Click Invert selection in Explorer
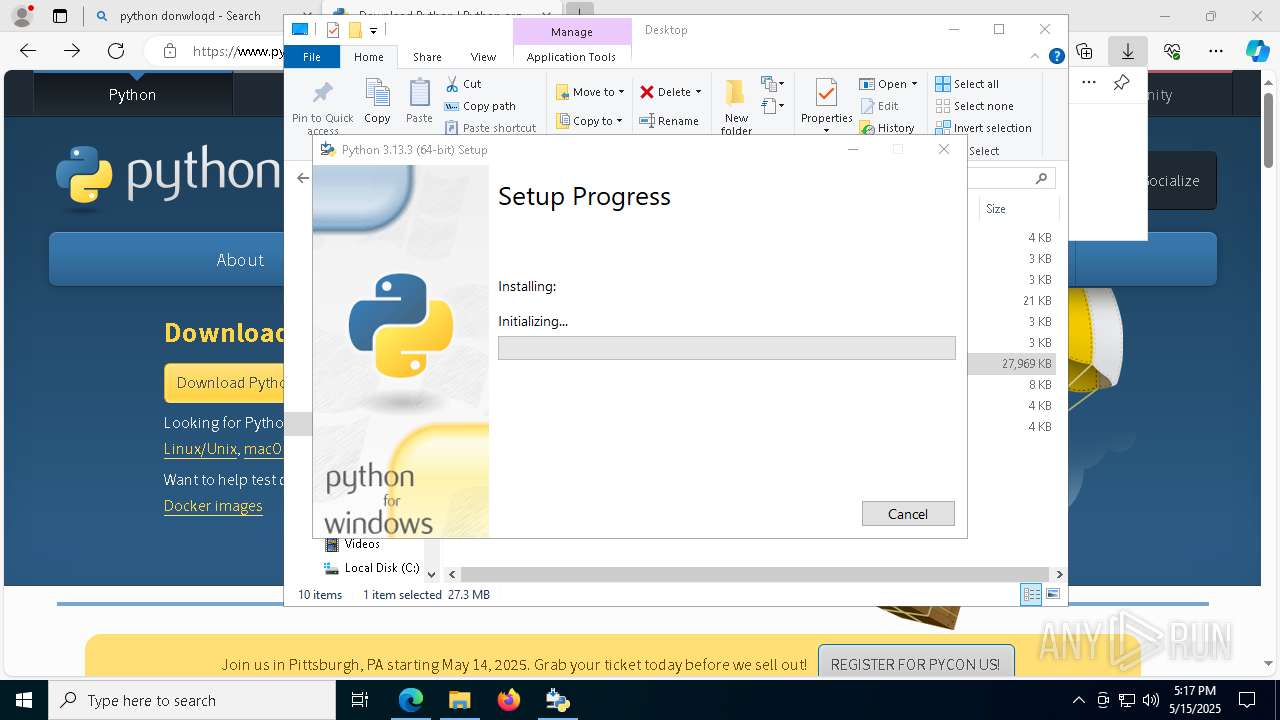The height and width of the screenshot is (720, 1280). click(x=983, y=128)
